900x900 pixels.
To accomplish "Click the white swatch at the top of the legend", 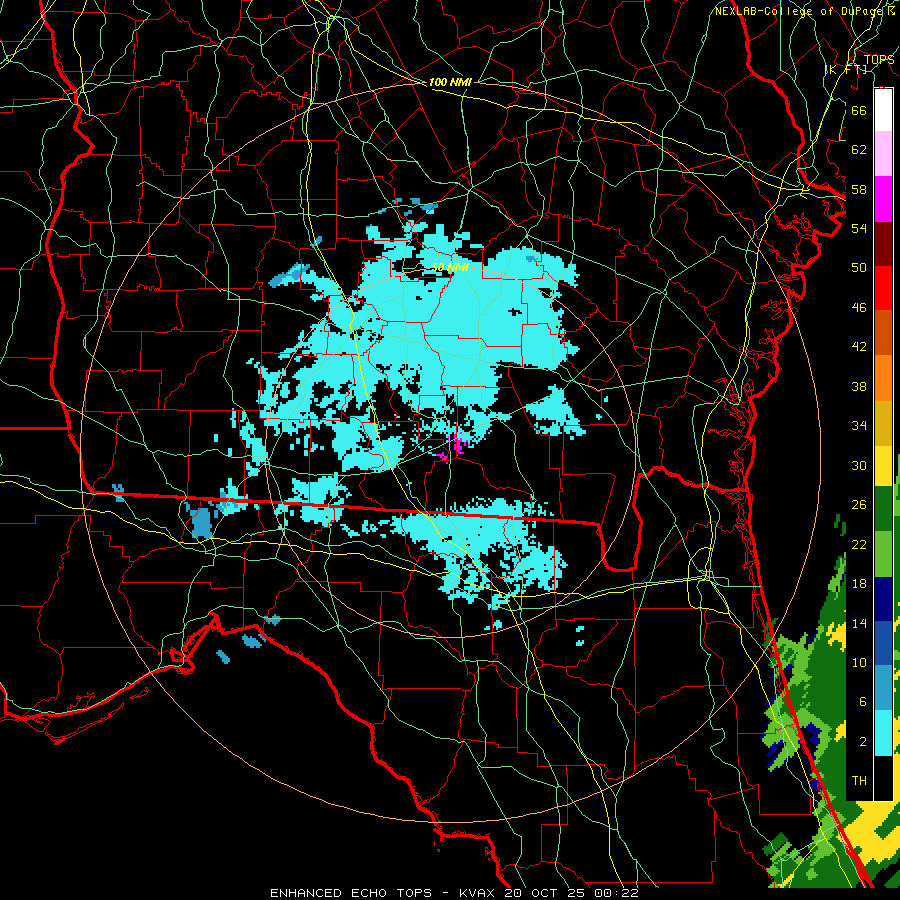I will [x=883, y=110].
